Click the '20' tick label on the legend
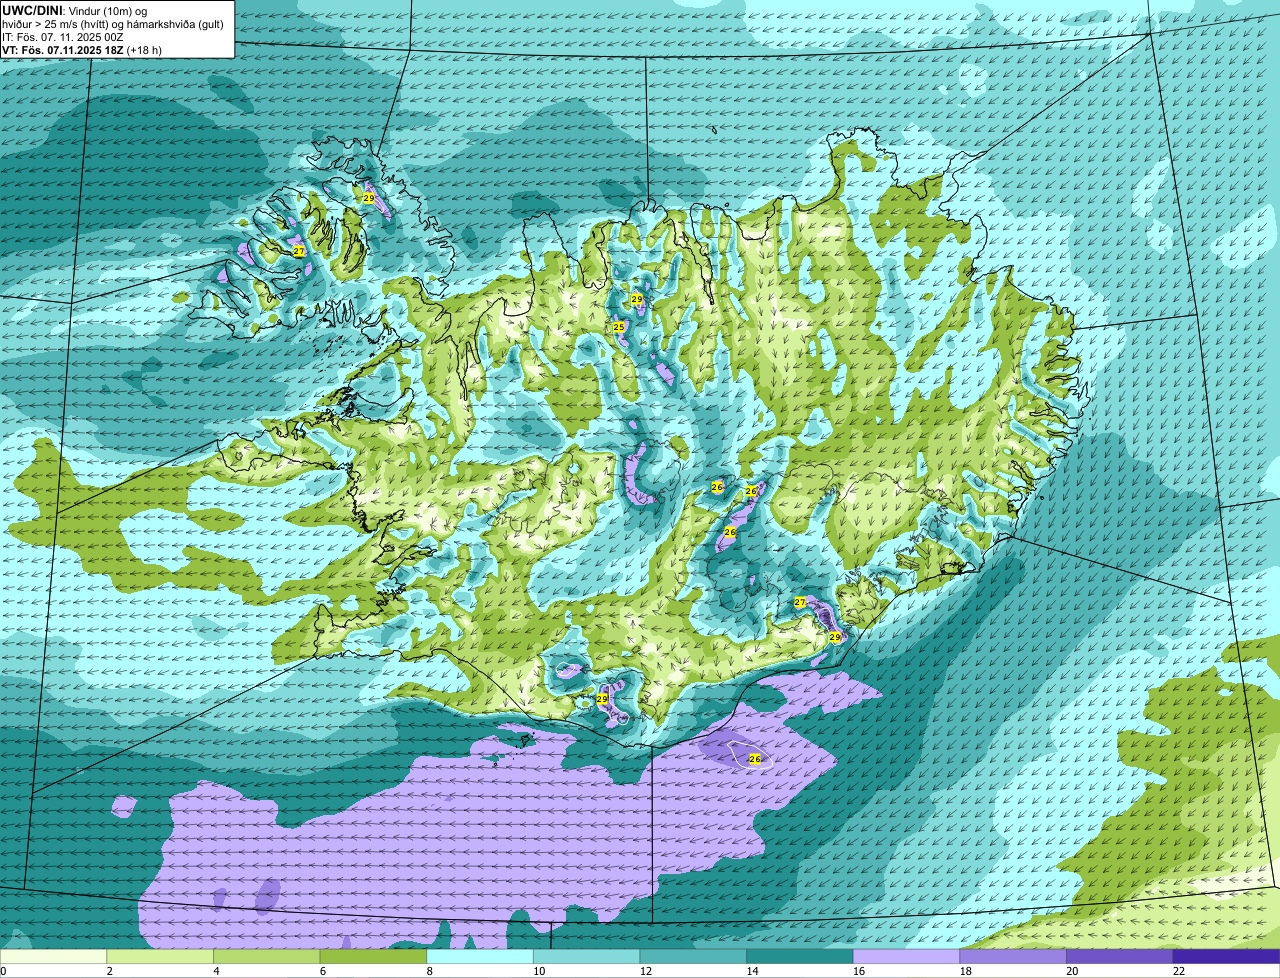1280x978 pixels. 1072,971
